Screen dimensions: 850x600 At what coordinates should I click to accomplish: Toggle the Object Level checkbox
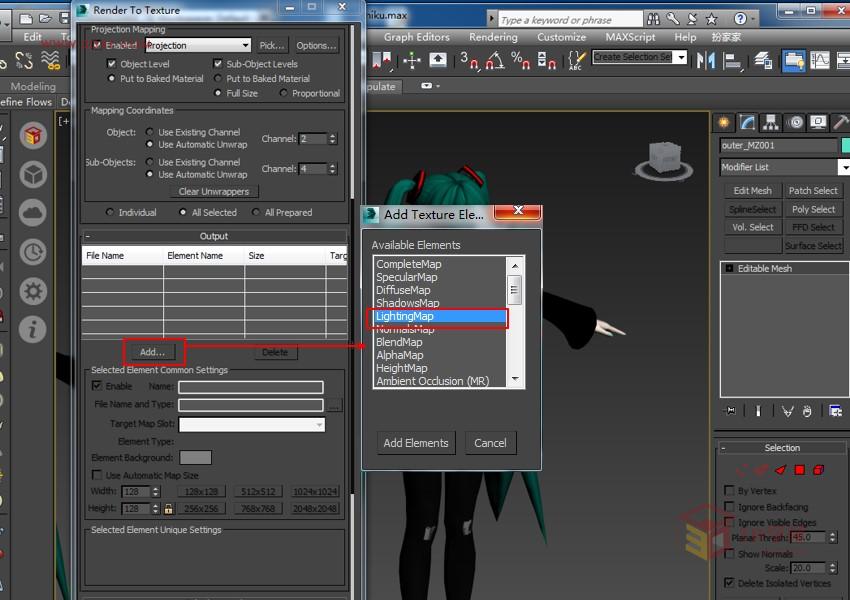pyautogui.click(x=112, y=64)
